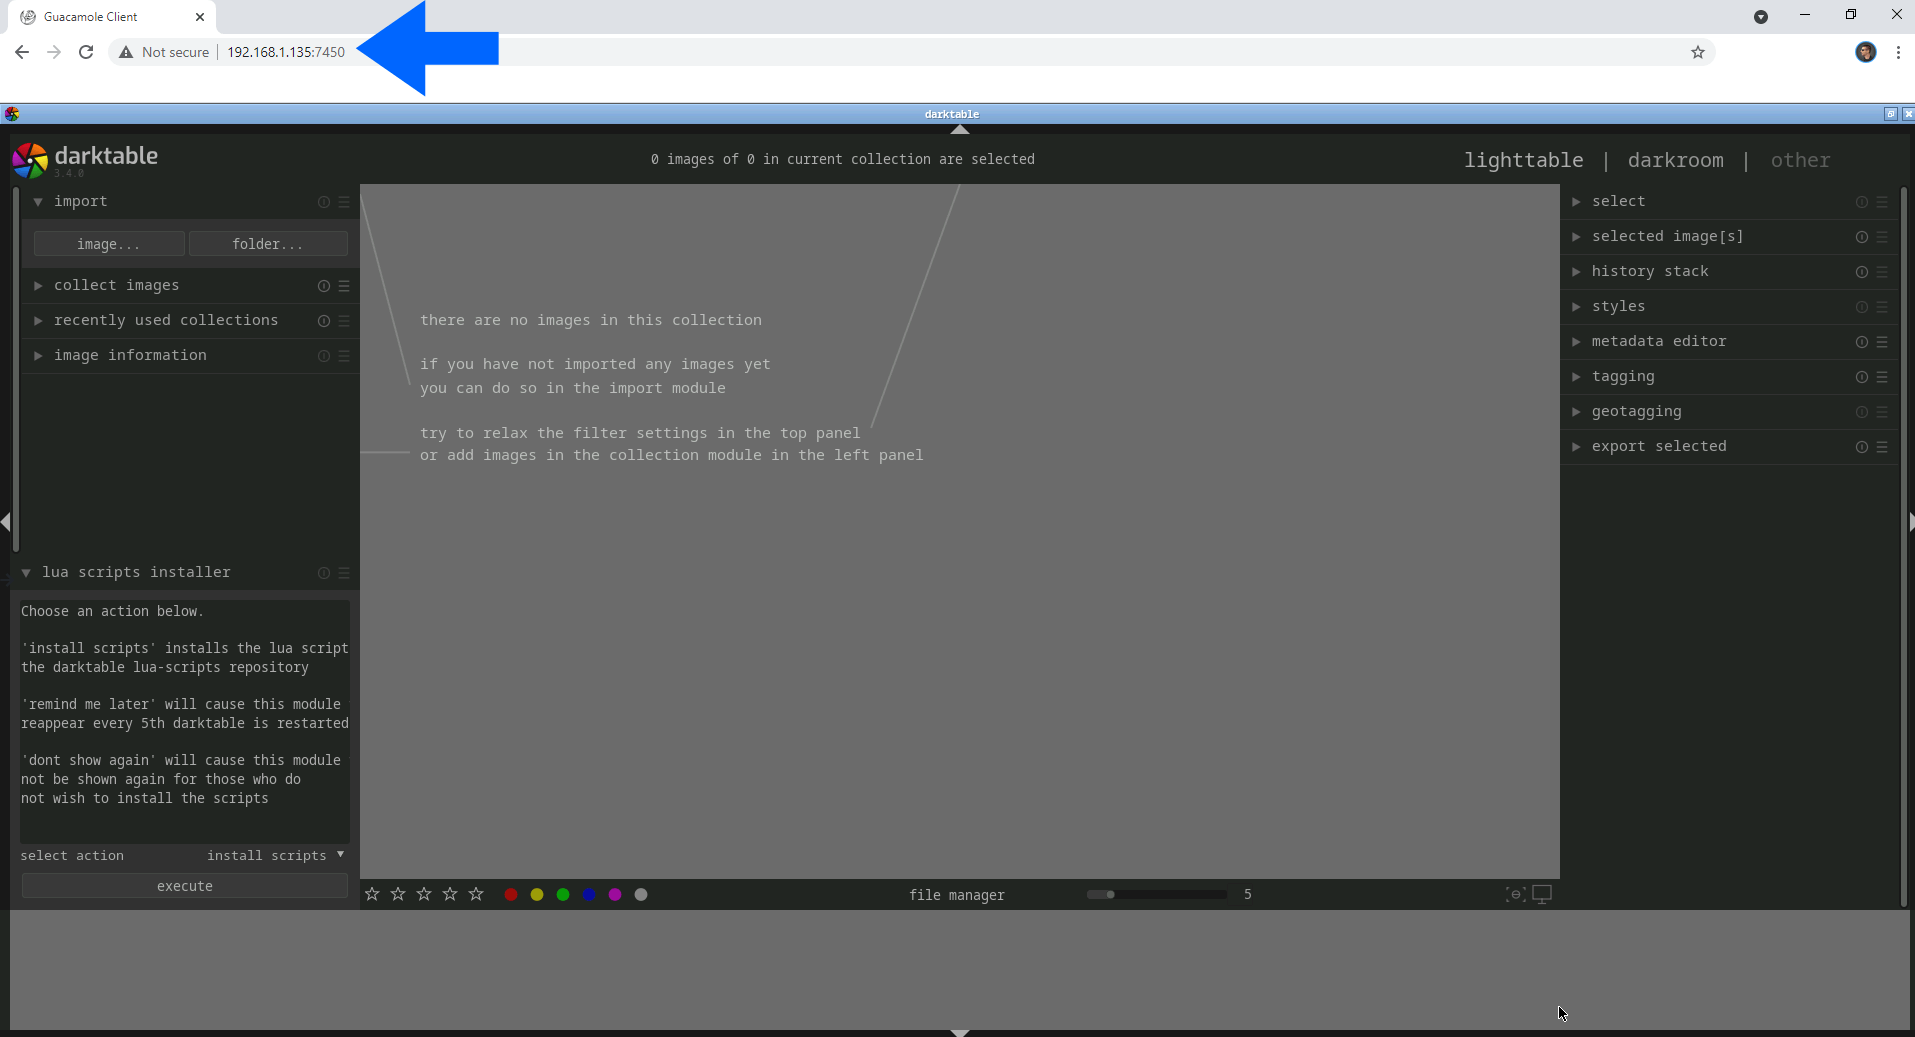The image size is (1915, 1037).
Task: Reset collect images module
Action: 324,286
